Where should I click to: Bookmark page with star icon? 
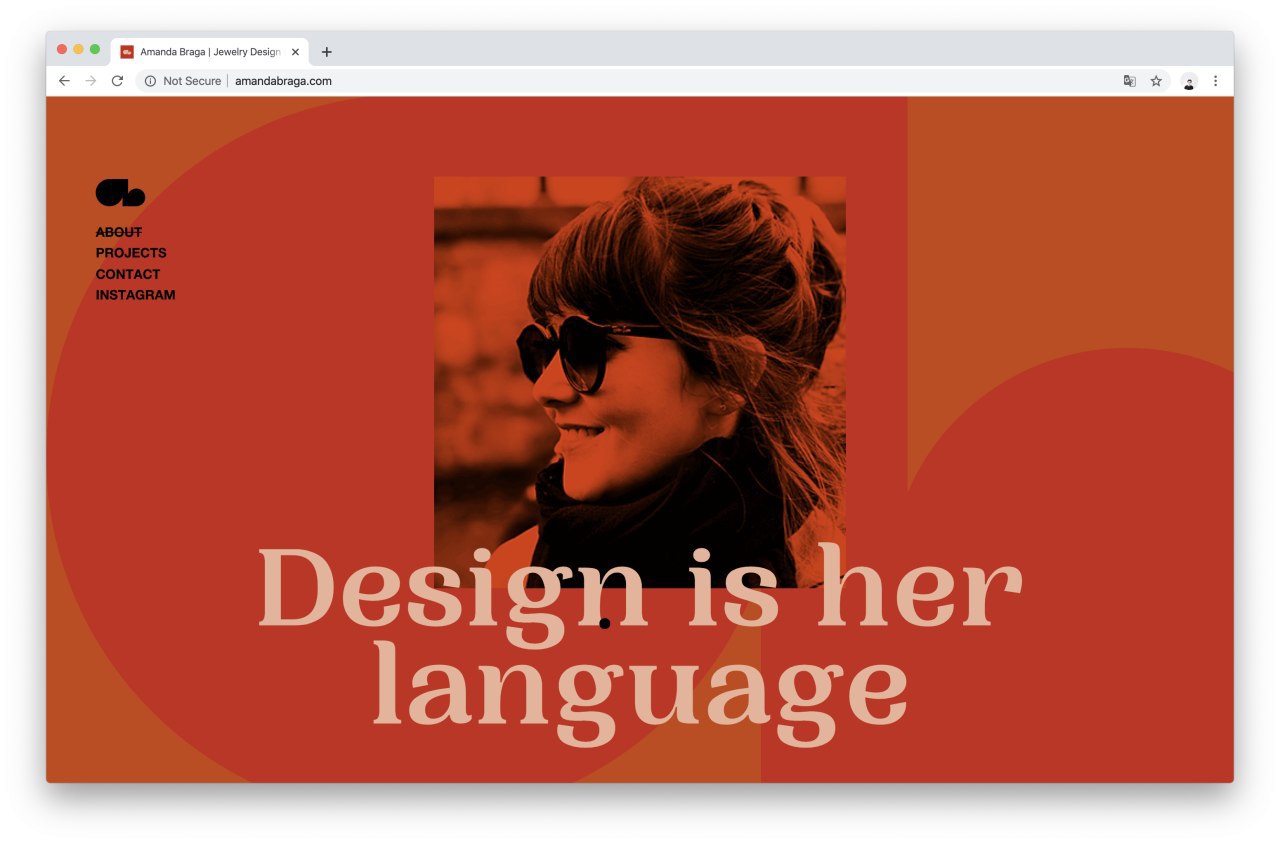[1156, 81]
